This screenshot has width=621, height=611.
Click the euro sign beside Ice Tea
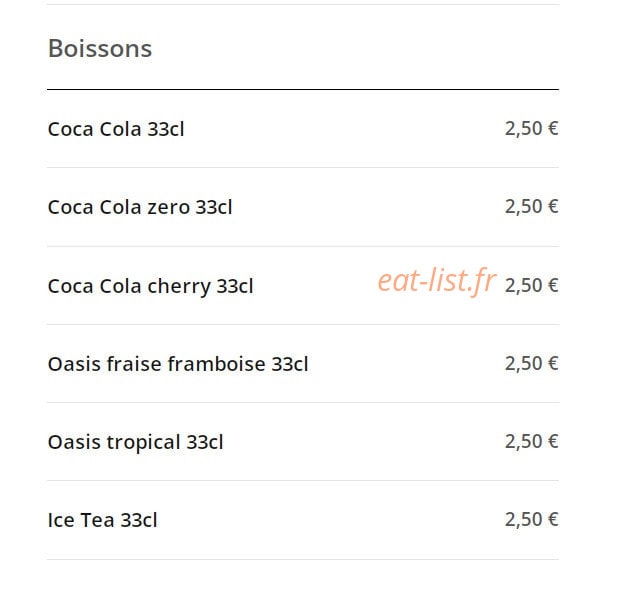coord(553,519)
